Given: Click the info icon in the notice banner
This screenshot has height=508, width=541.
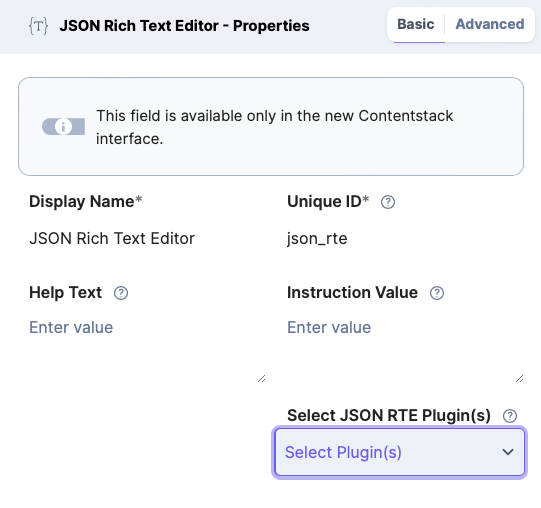Looking at the screenshot, I should click(63, 127).
